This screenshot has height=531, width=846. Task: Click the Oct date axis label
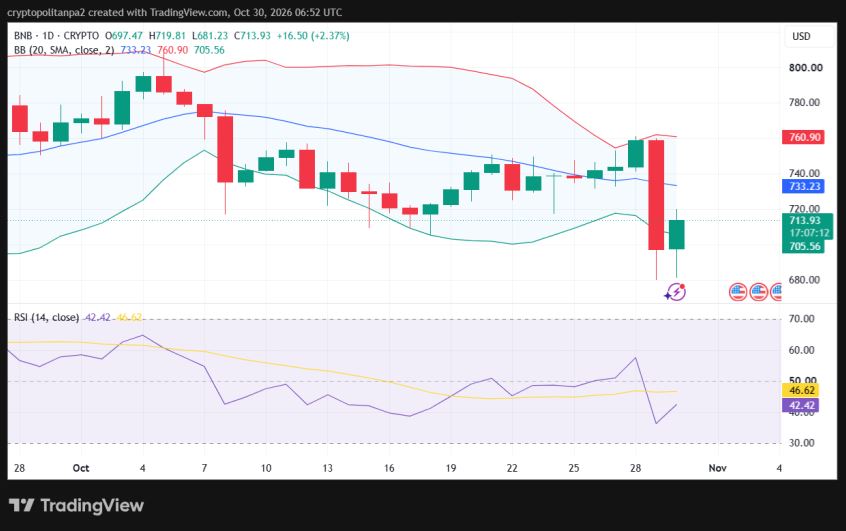(x=81, y=468)
